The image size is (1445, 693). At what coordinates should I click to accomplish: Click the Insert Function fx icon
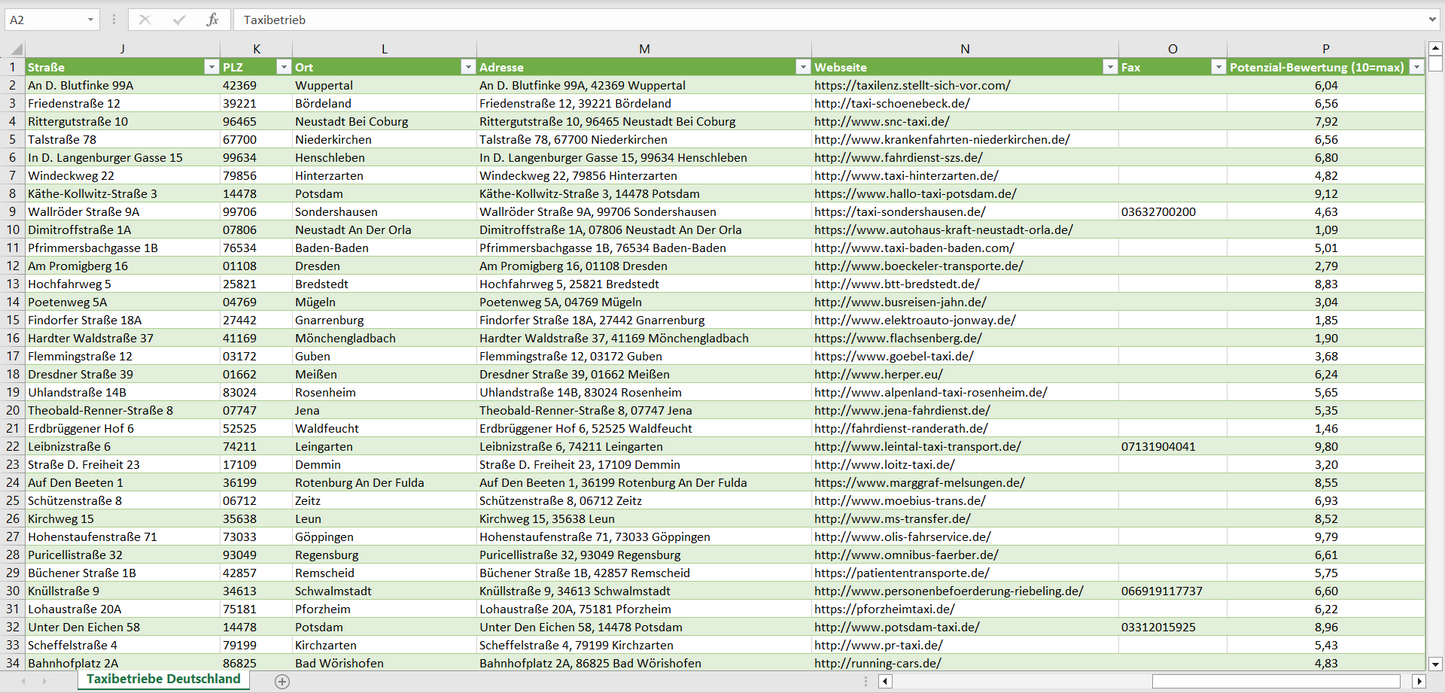coord(212,20)
